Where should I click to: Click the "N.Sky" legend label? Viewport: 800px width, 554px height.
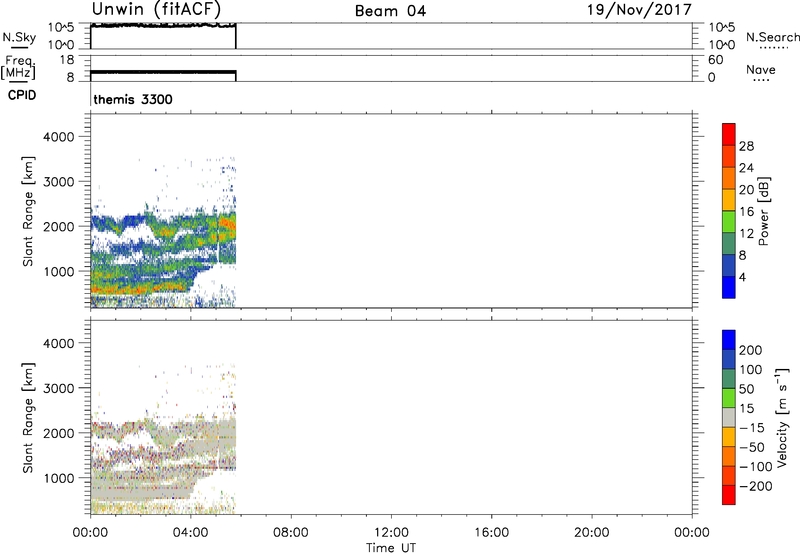19,37
